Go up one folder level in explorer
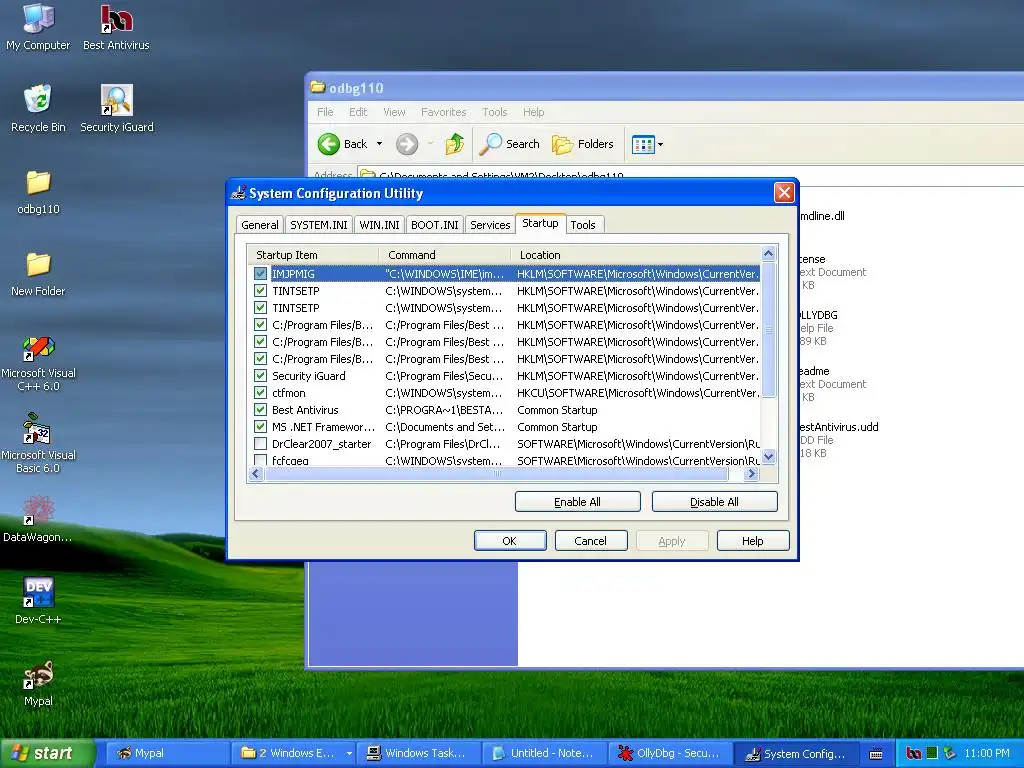The image size is (1024, 768). tap(455, 144)
